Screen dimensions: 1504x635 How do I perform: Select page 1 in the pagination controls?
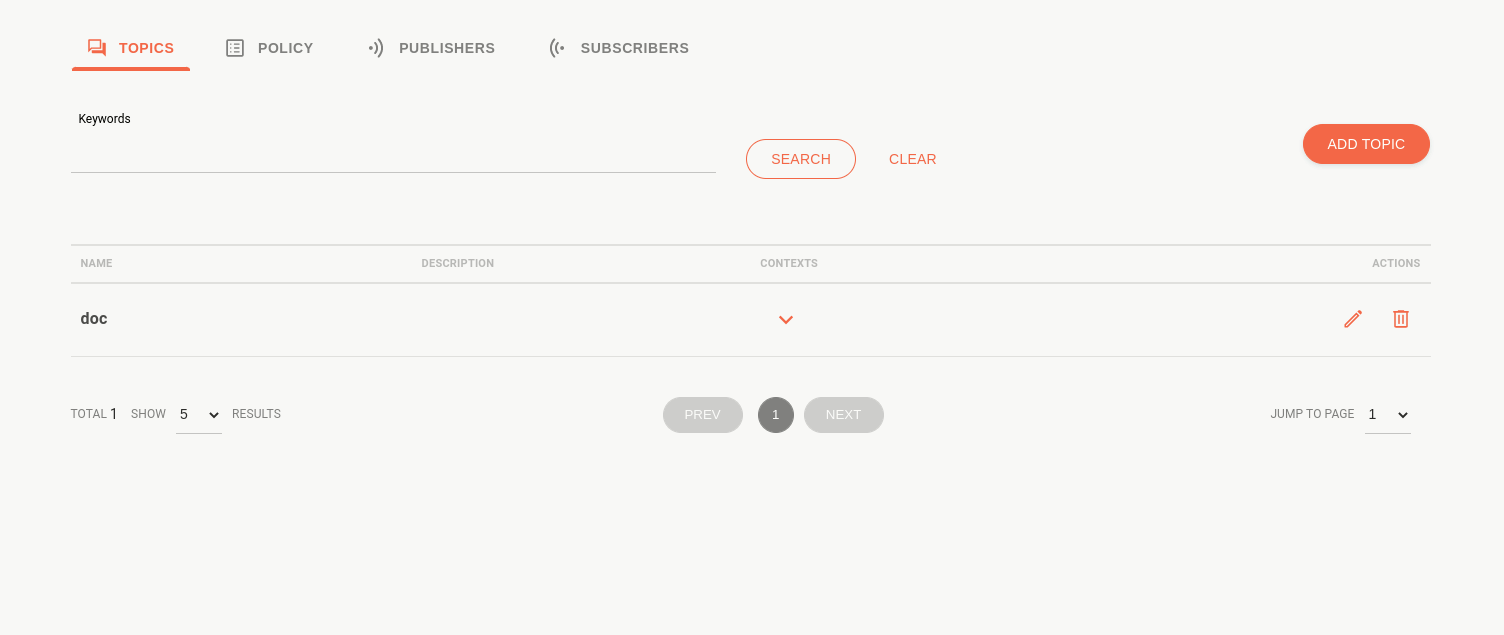[x=775, y=414]
